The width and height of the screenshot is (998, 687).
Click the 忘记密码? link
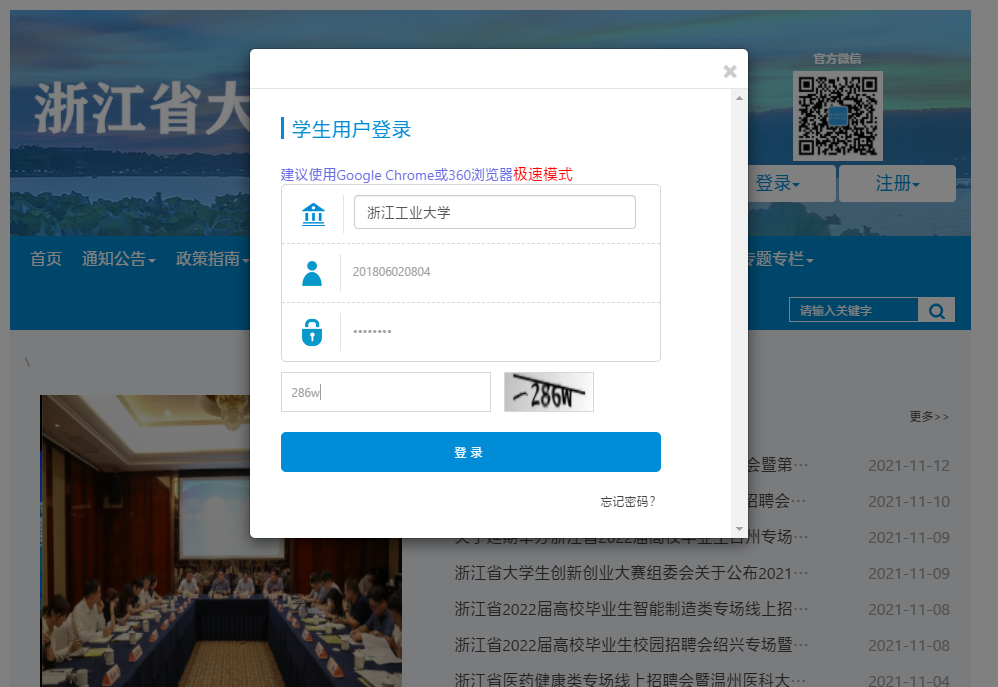pyautogui.click(x=627, y=502)
